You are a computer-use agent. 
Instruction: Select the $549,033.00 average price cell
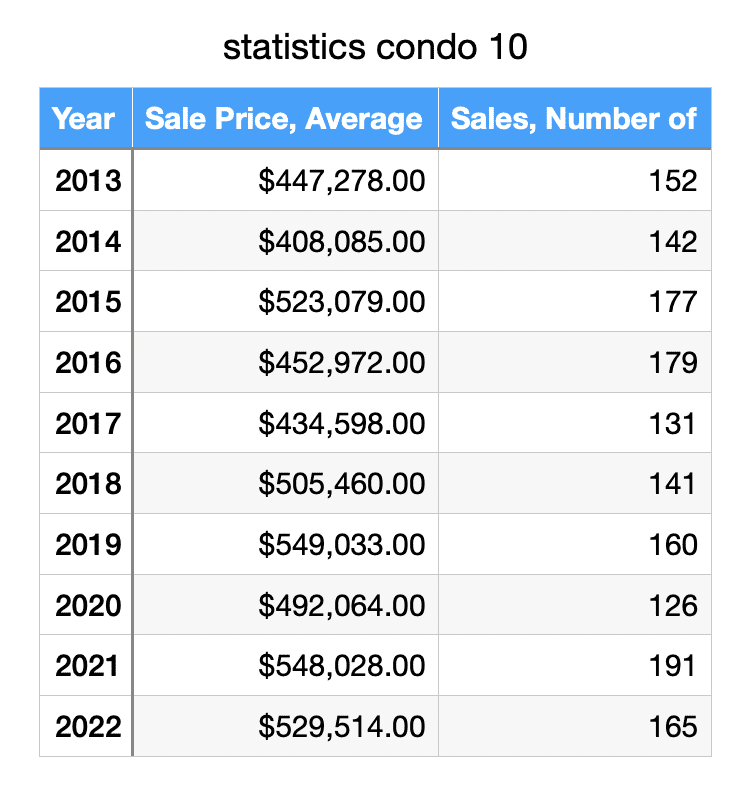coord(341,544)
